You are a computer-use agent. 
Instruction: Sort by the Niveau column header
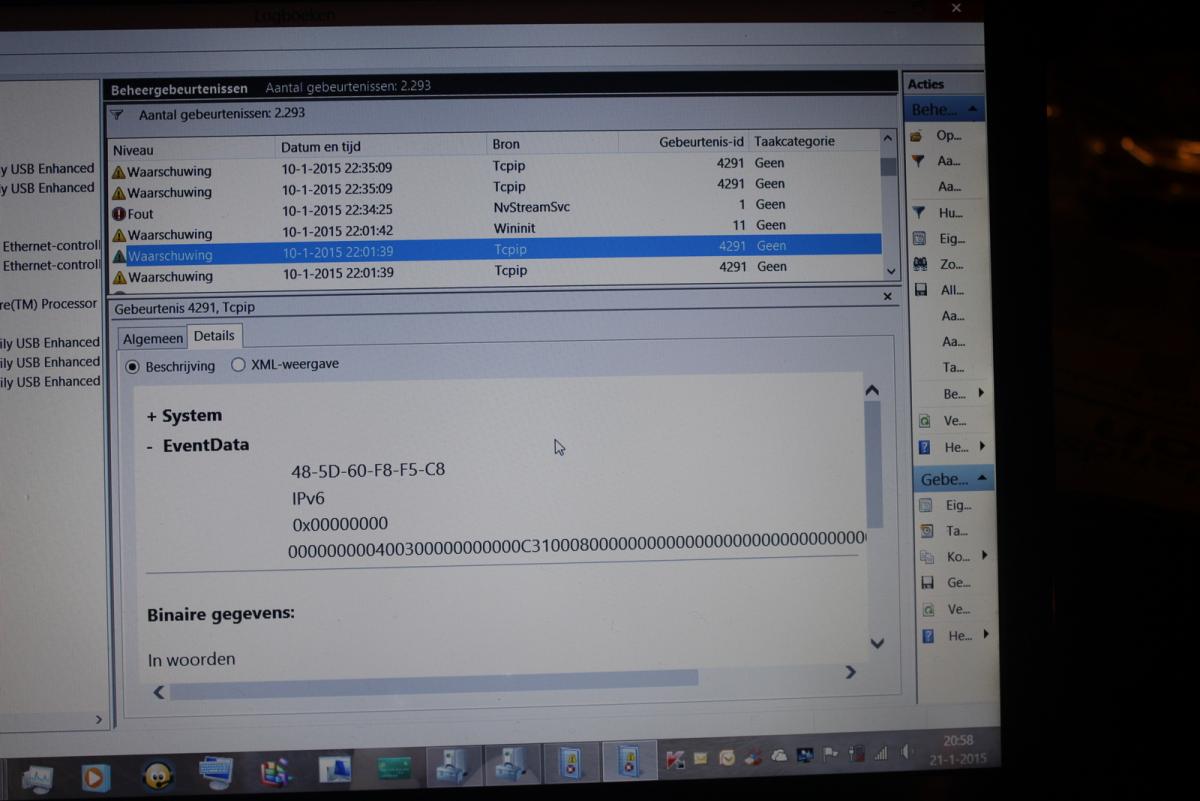pos(192,149)
